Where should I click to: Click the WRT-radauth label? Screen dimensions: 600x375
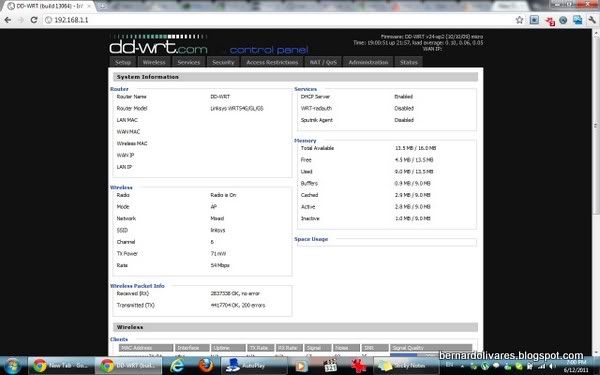(x=316, y=108)
